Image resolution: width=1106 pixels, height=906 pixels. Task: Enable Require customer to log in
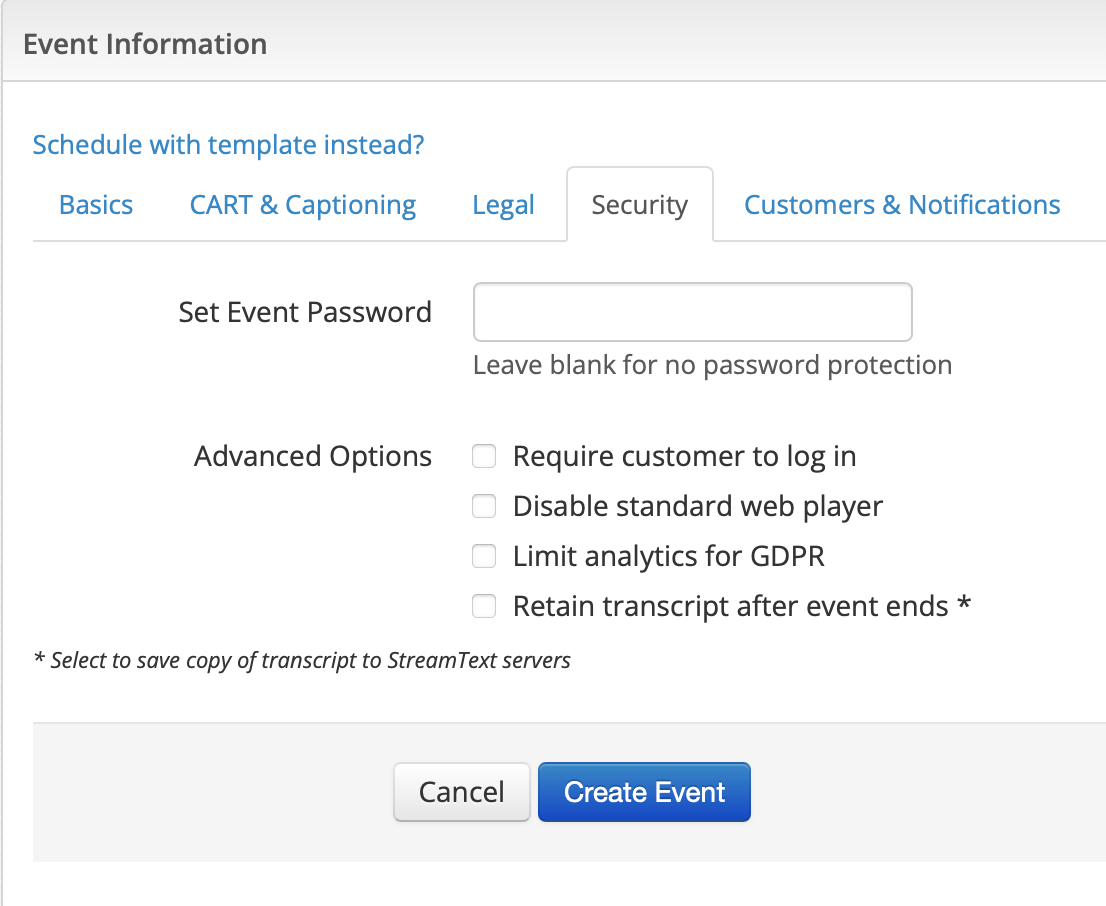coord(484,456)
